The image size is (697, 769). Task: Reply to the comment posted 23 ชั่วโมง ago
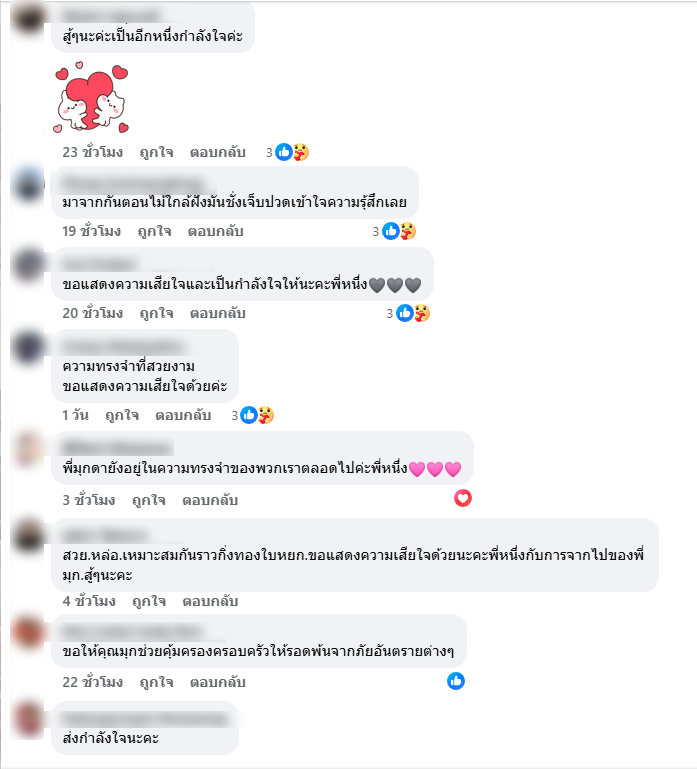click(217, 153)
